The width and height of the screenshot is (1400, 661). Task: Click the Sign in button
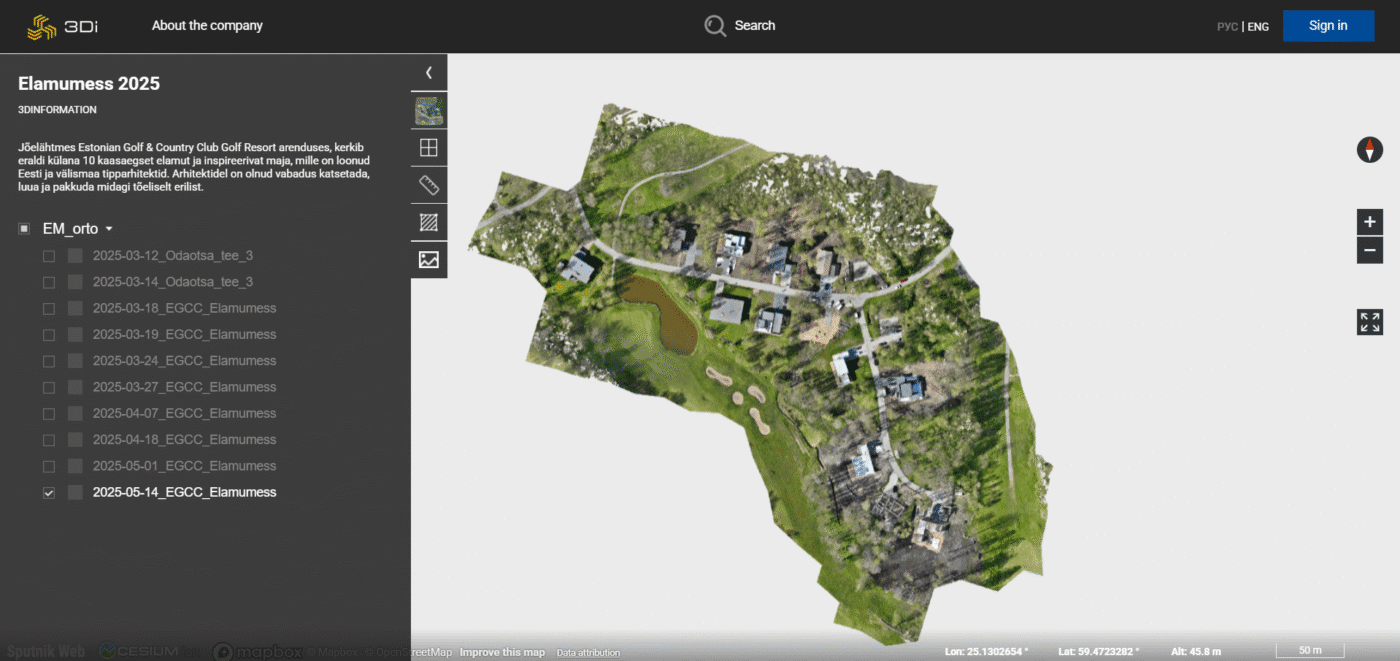click(1327, 26)
